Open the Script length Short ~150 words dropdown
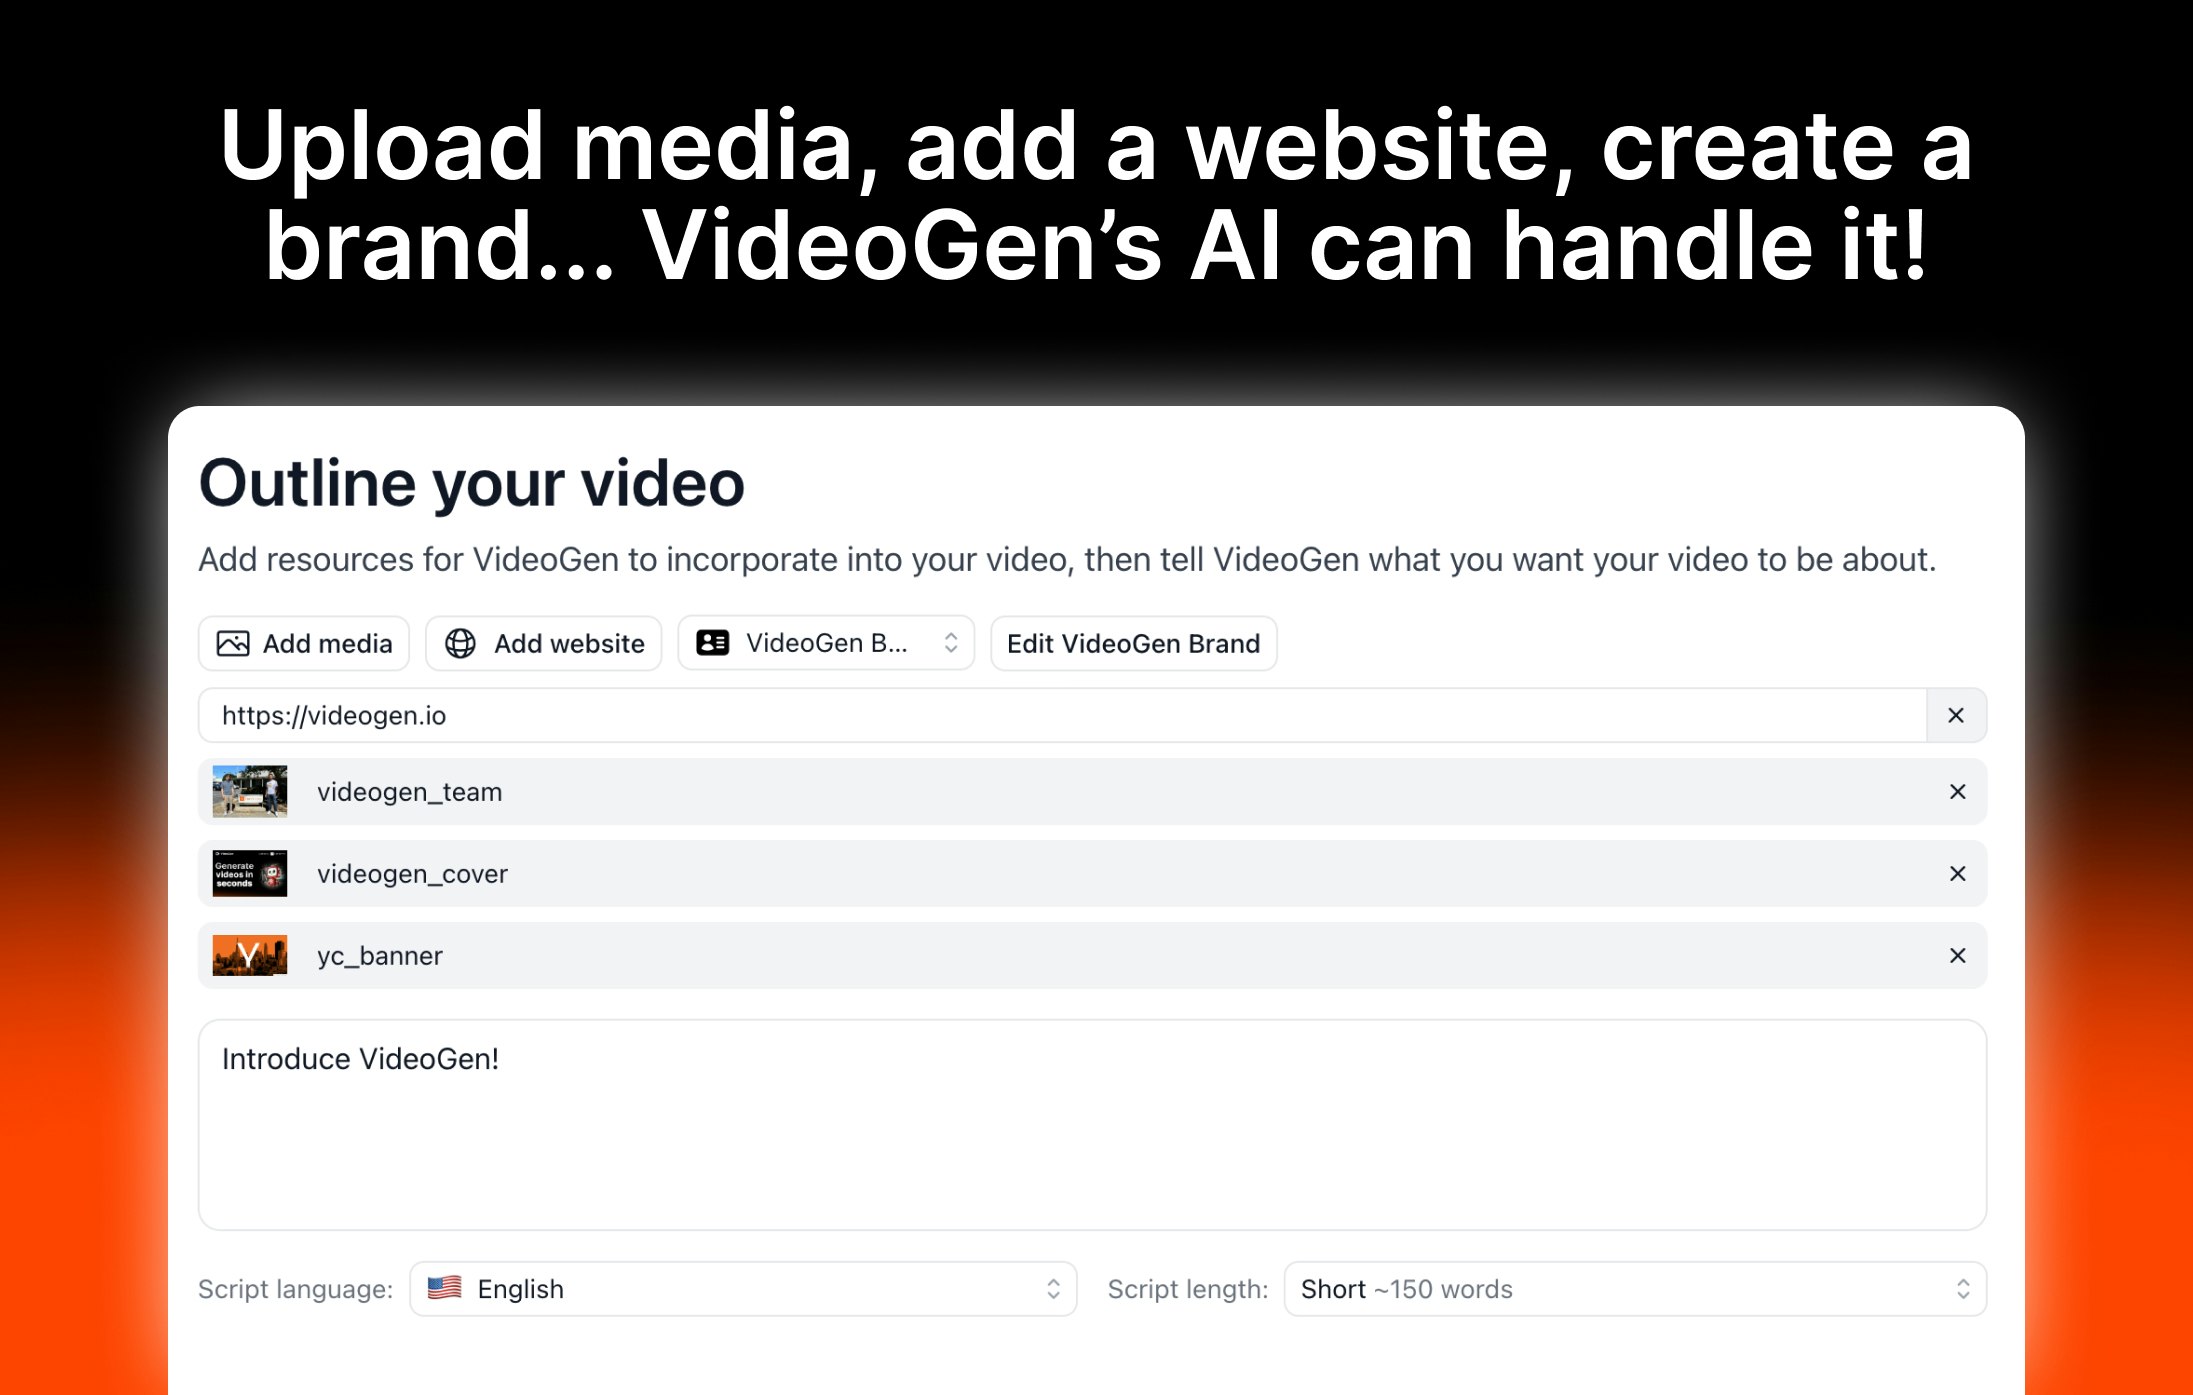Image resolution: width=2193 pixels, height=1395 pixels. click(x=1635, y=1289)
